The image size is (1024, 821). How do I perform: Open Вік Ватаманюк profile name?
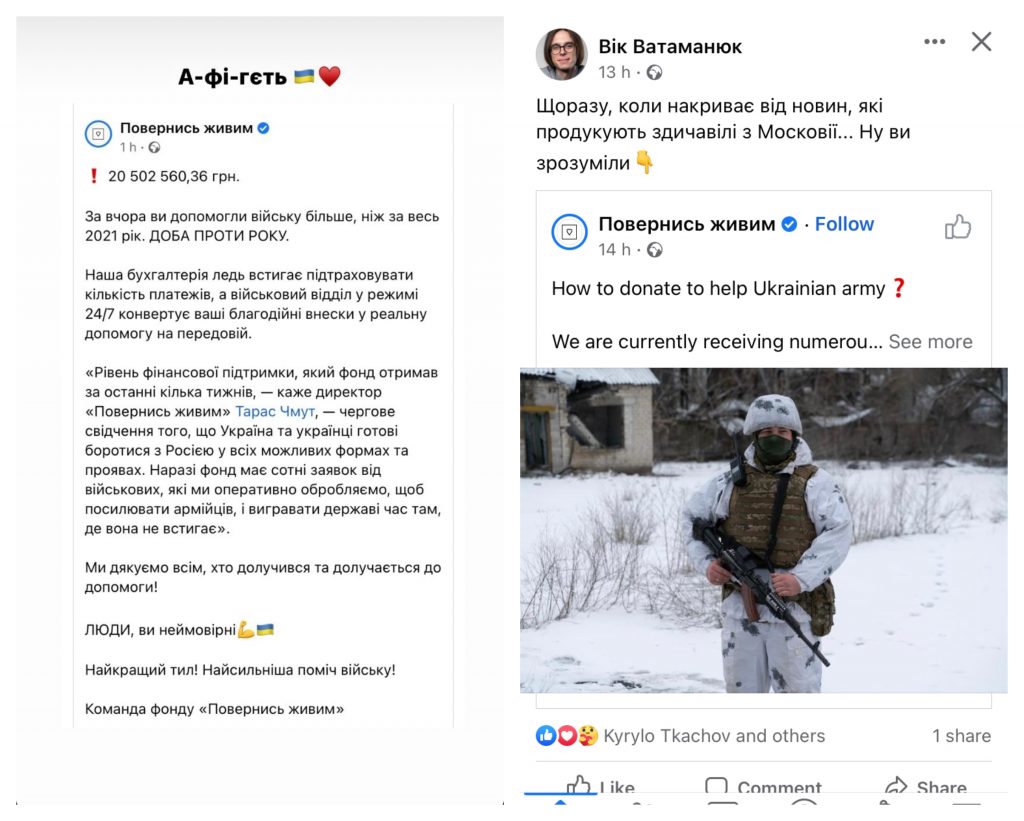(670, 47)
